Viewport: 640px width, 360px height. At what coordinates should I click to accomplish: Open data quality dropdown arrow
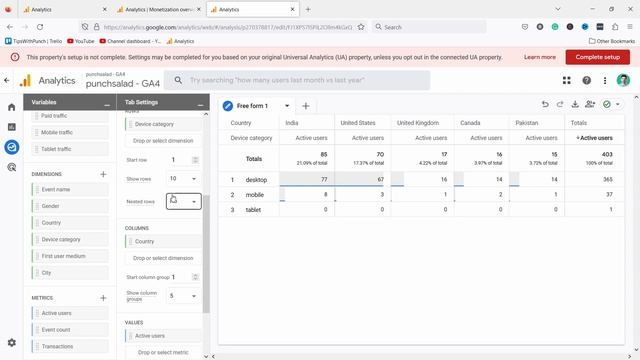pos(618,104)
